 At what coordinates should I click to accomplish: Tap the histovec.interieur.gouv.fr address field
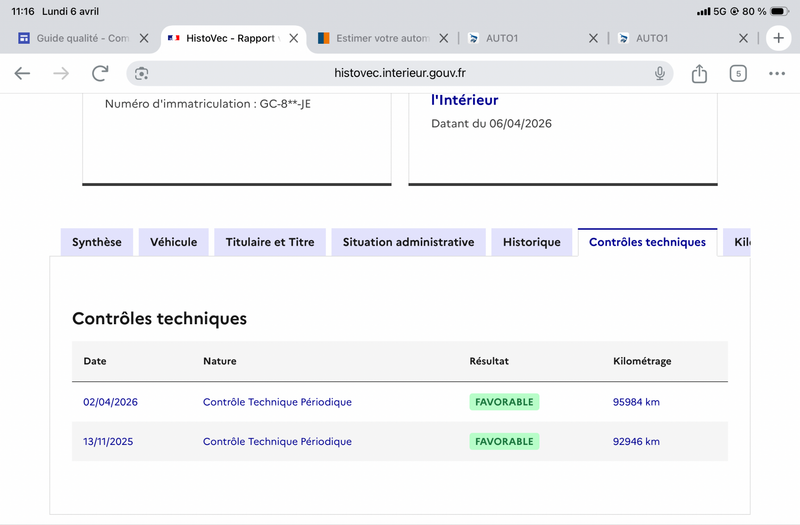tap(400, 73)
